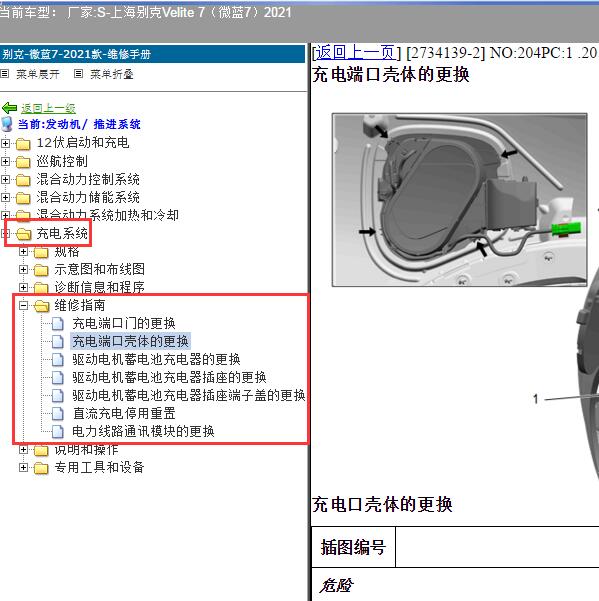Screen dimensions: 599x601
Task: Expand the 示意图和布线图 subfolder node
Action: [x=23, y=269]
